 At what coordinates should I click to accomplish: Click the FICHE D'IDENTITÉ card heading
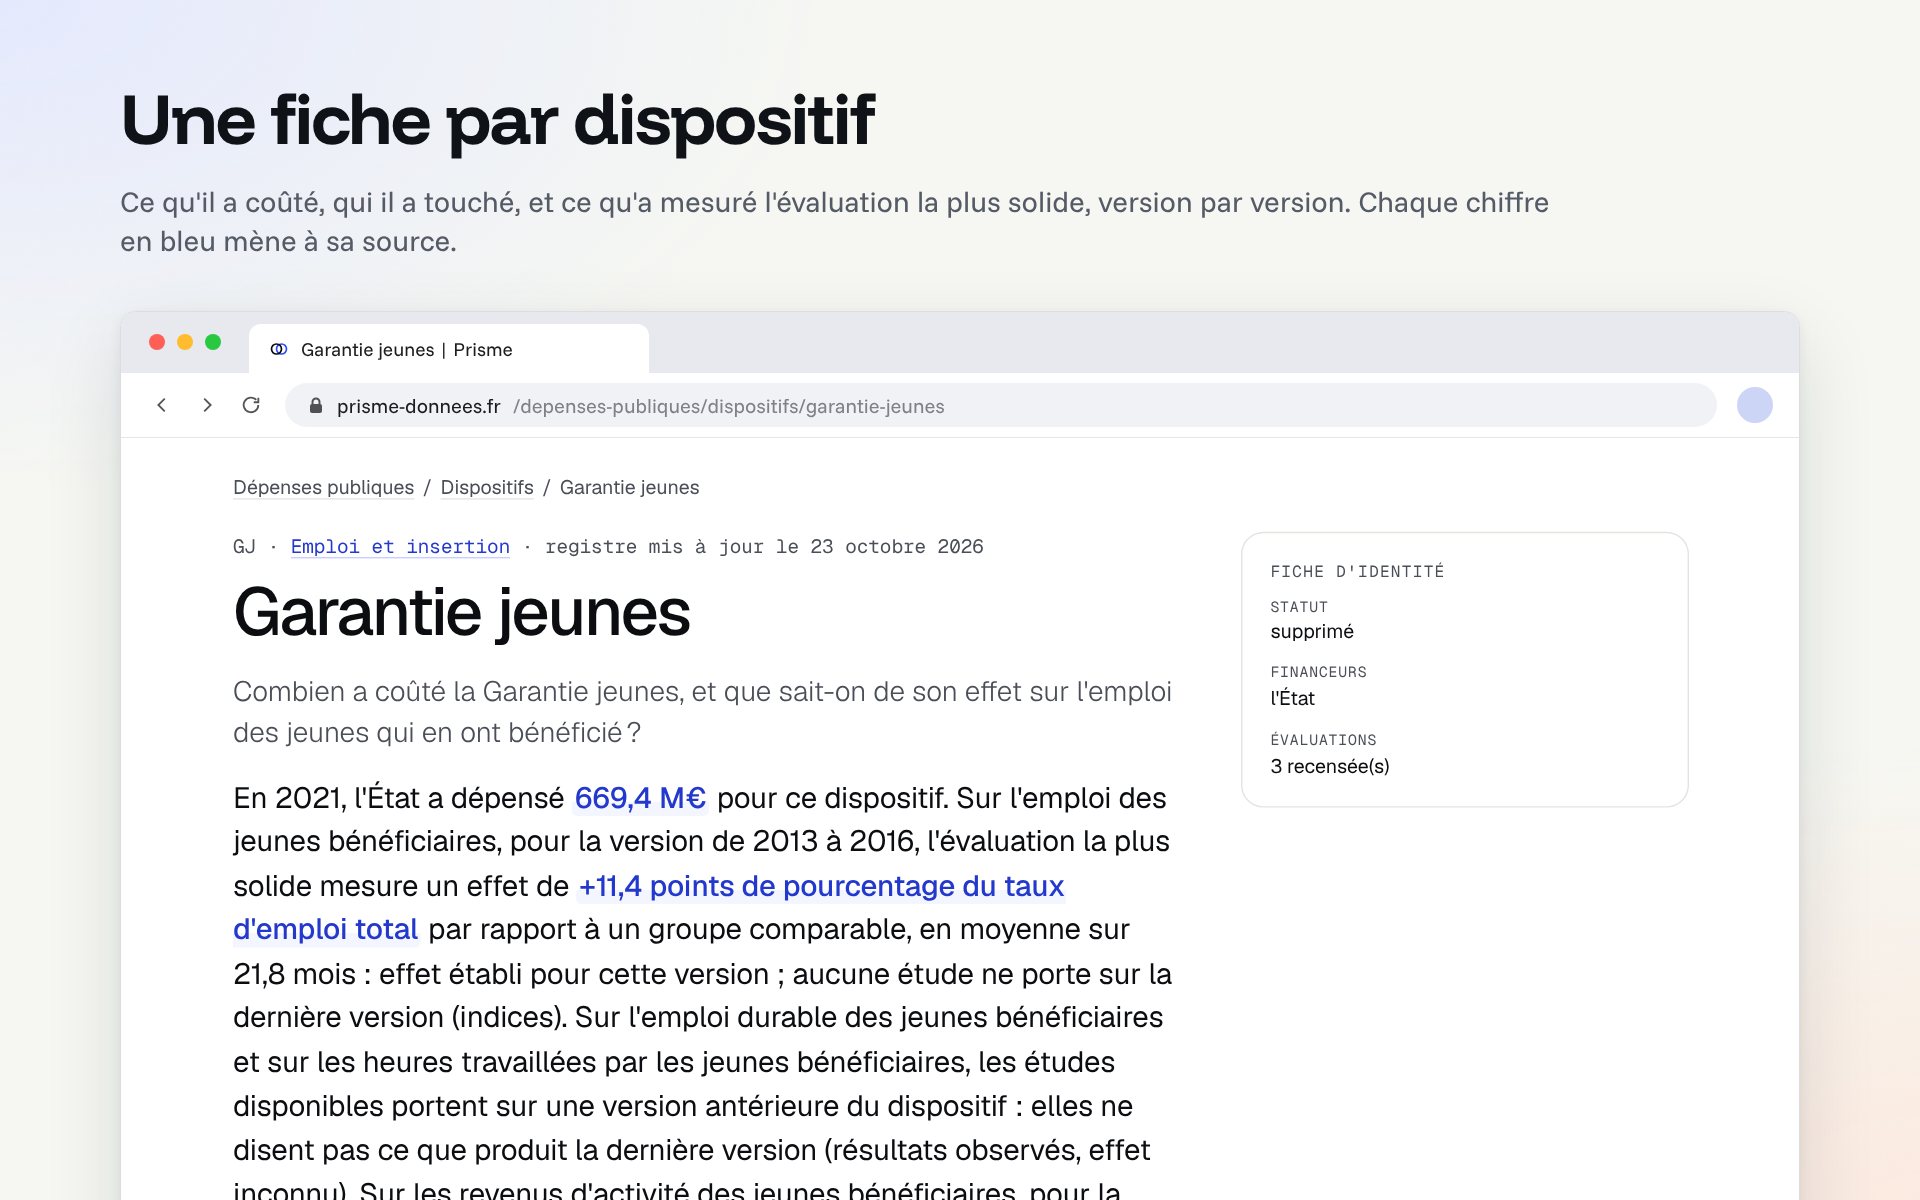click(1357, 572)
